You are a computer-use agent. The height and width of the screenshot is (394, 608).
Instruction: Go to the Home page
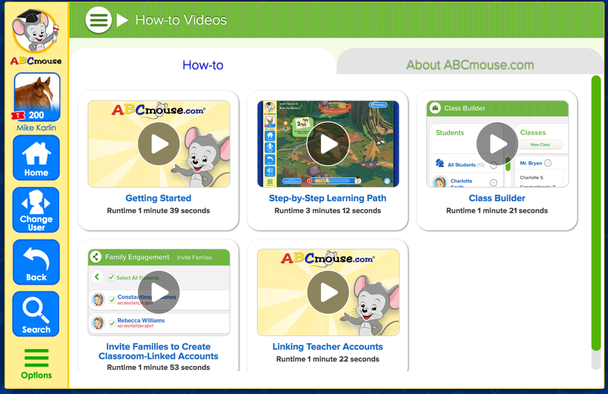36,158
